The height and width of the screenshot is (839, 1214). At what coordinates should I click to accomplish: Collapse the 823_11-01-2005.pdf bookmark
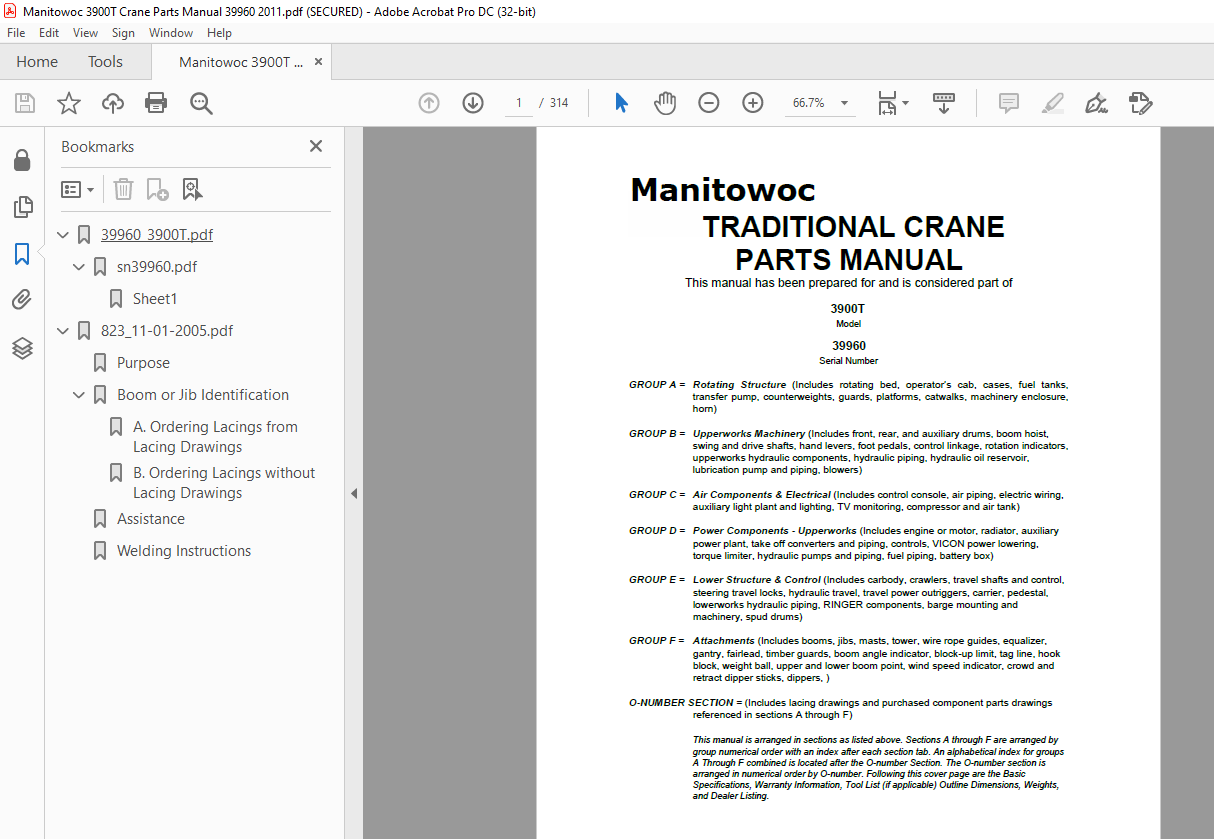tap(63, 331)
